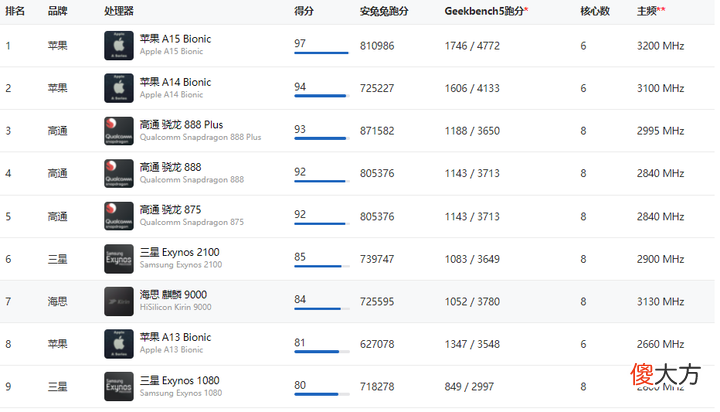Click the AnTuTu score 810986

(x=377, y=46)
